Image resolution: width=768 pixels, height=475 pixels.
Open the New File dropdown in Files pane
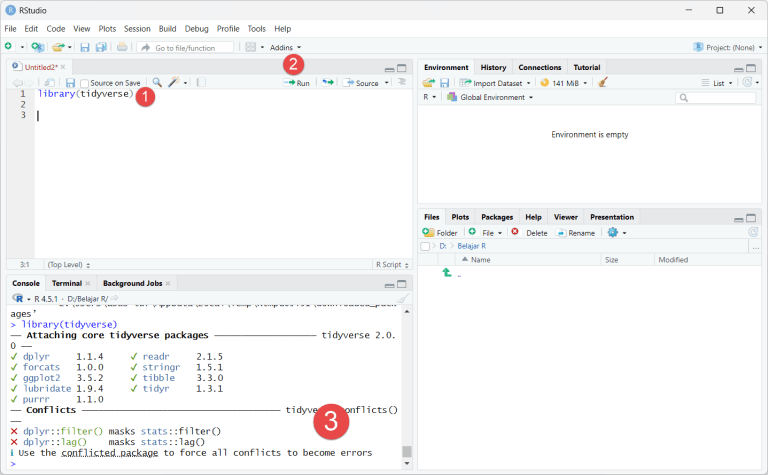coord(485,233)
